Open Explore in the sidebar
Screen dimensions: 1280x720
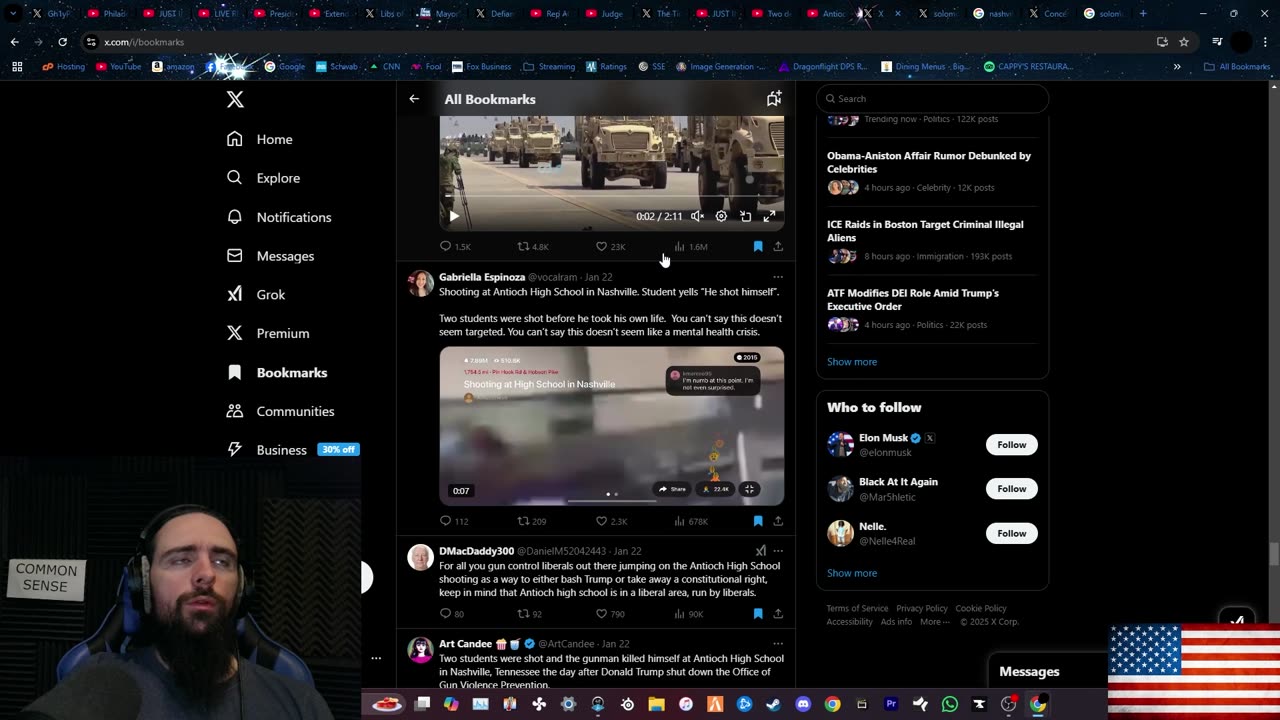(264, 178)
